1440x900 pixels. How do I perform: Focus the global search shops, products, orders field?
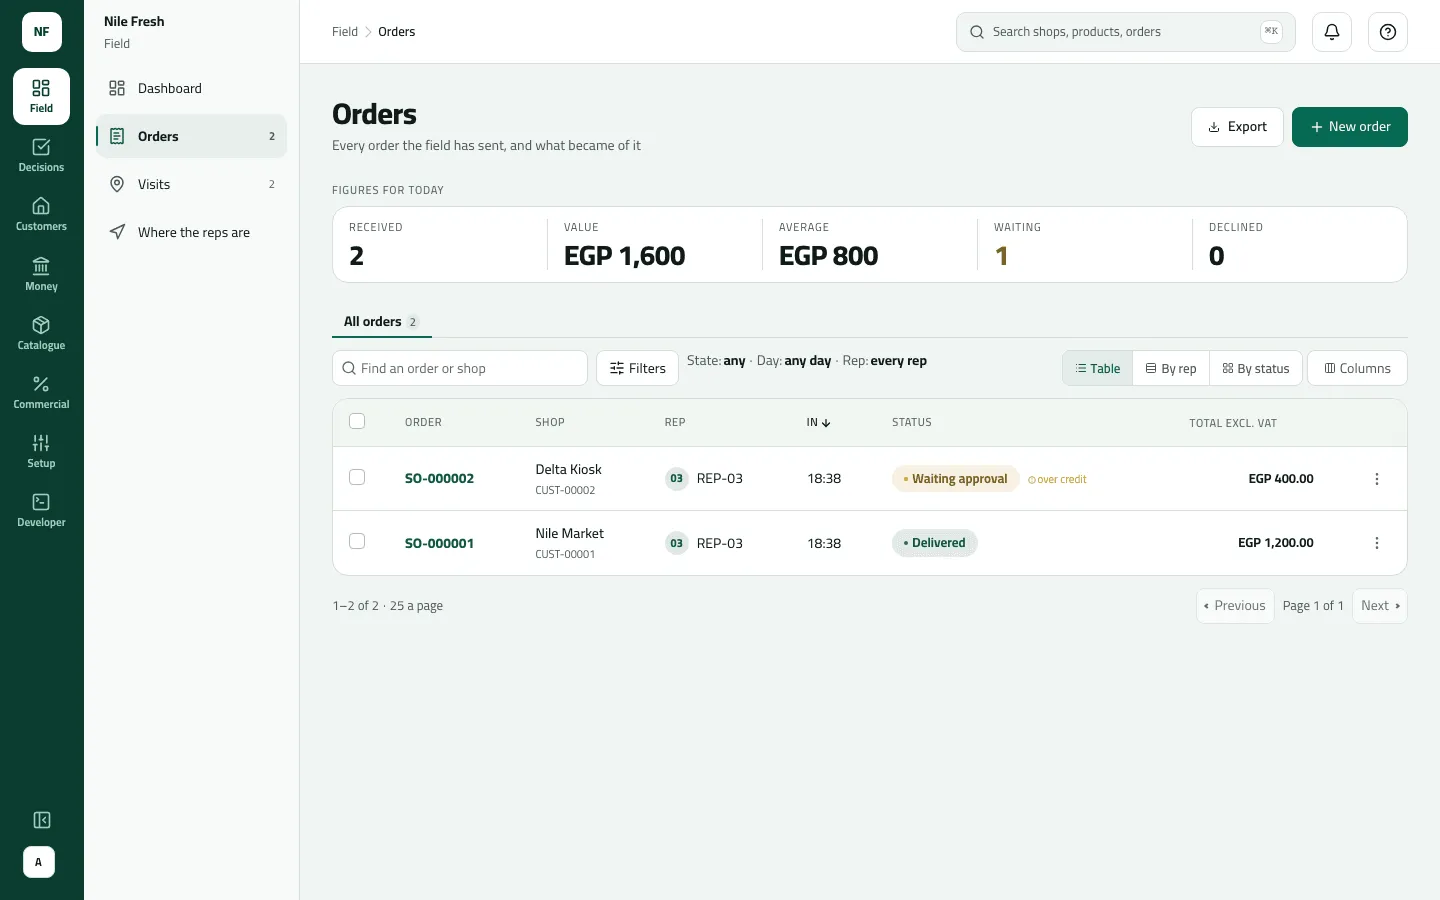(x=1126, y=32)
